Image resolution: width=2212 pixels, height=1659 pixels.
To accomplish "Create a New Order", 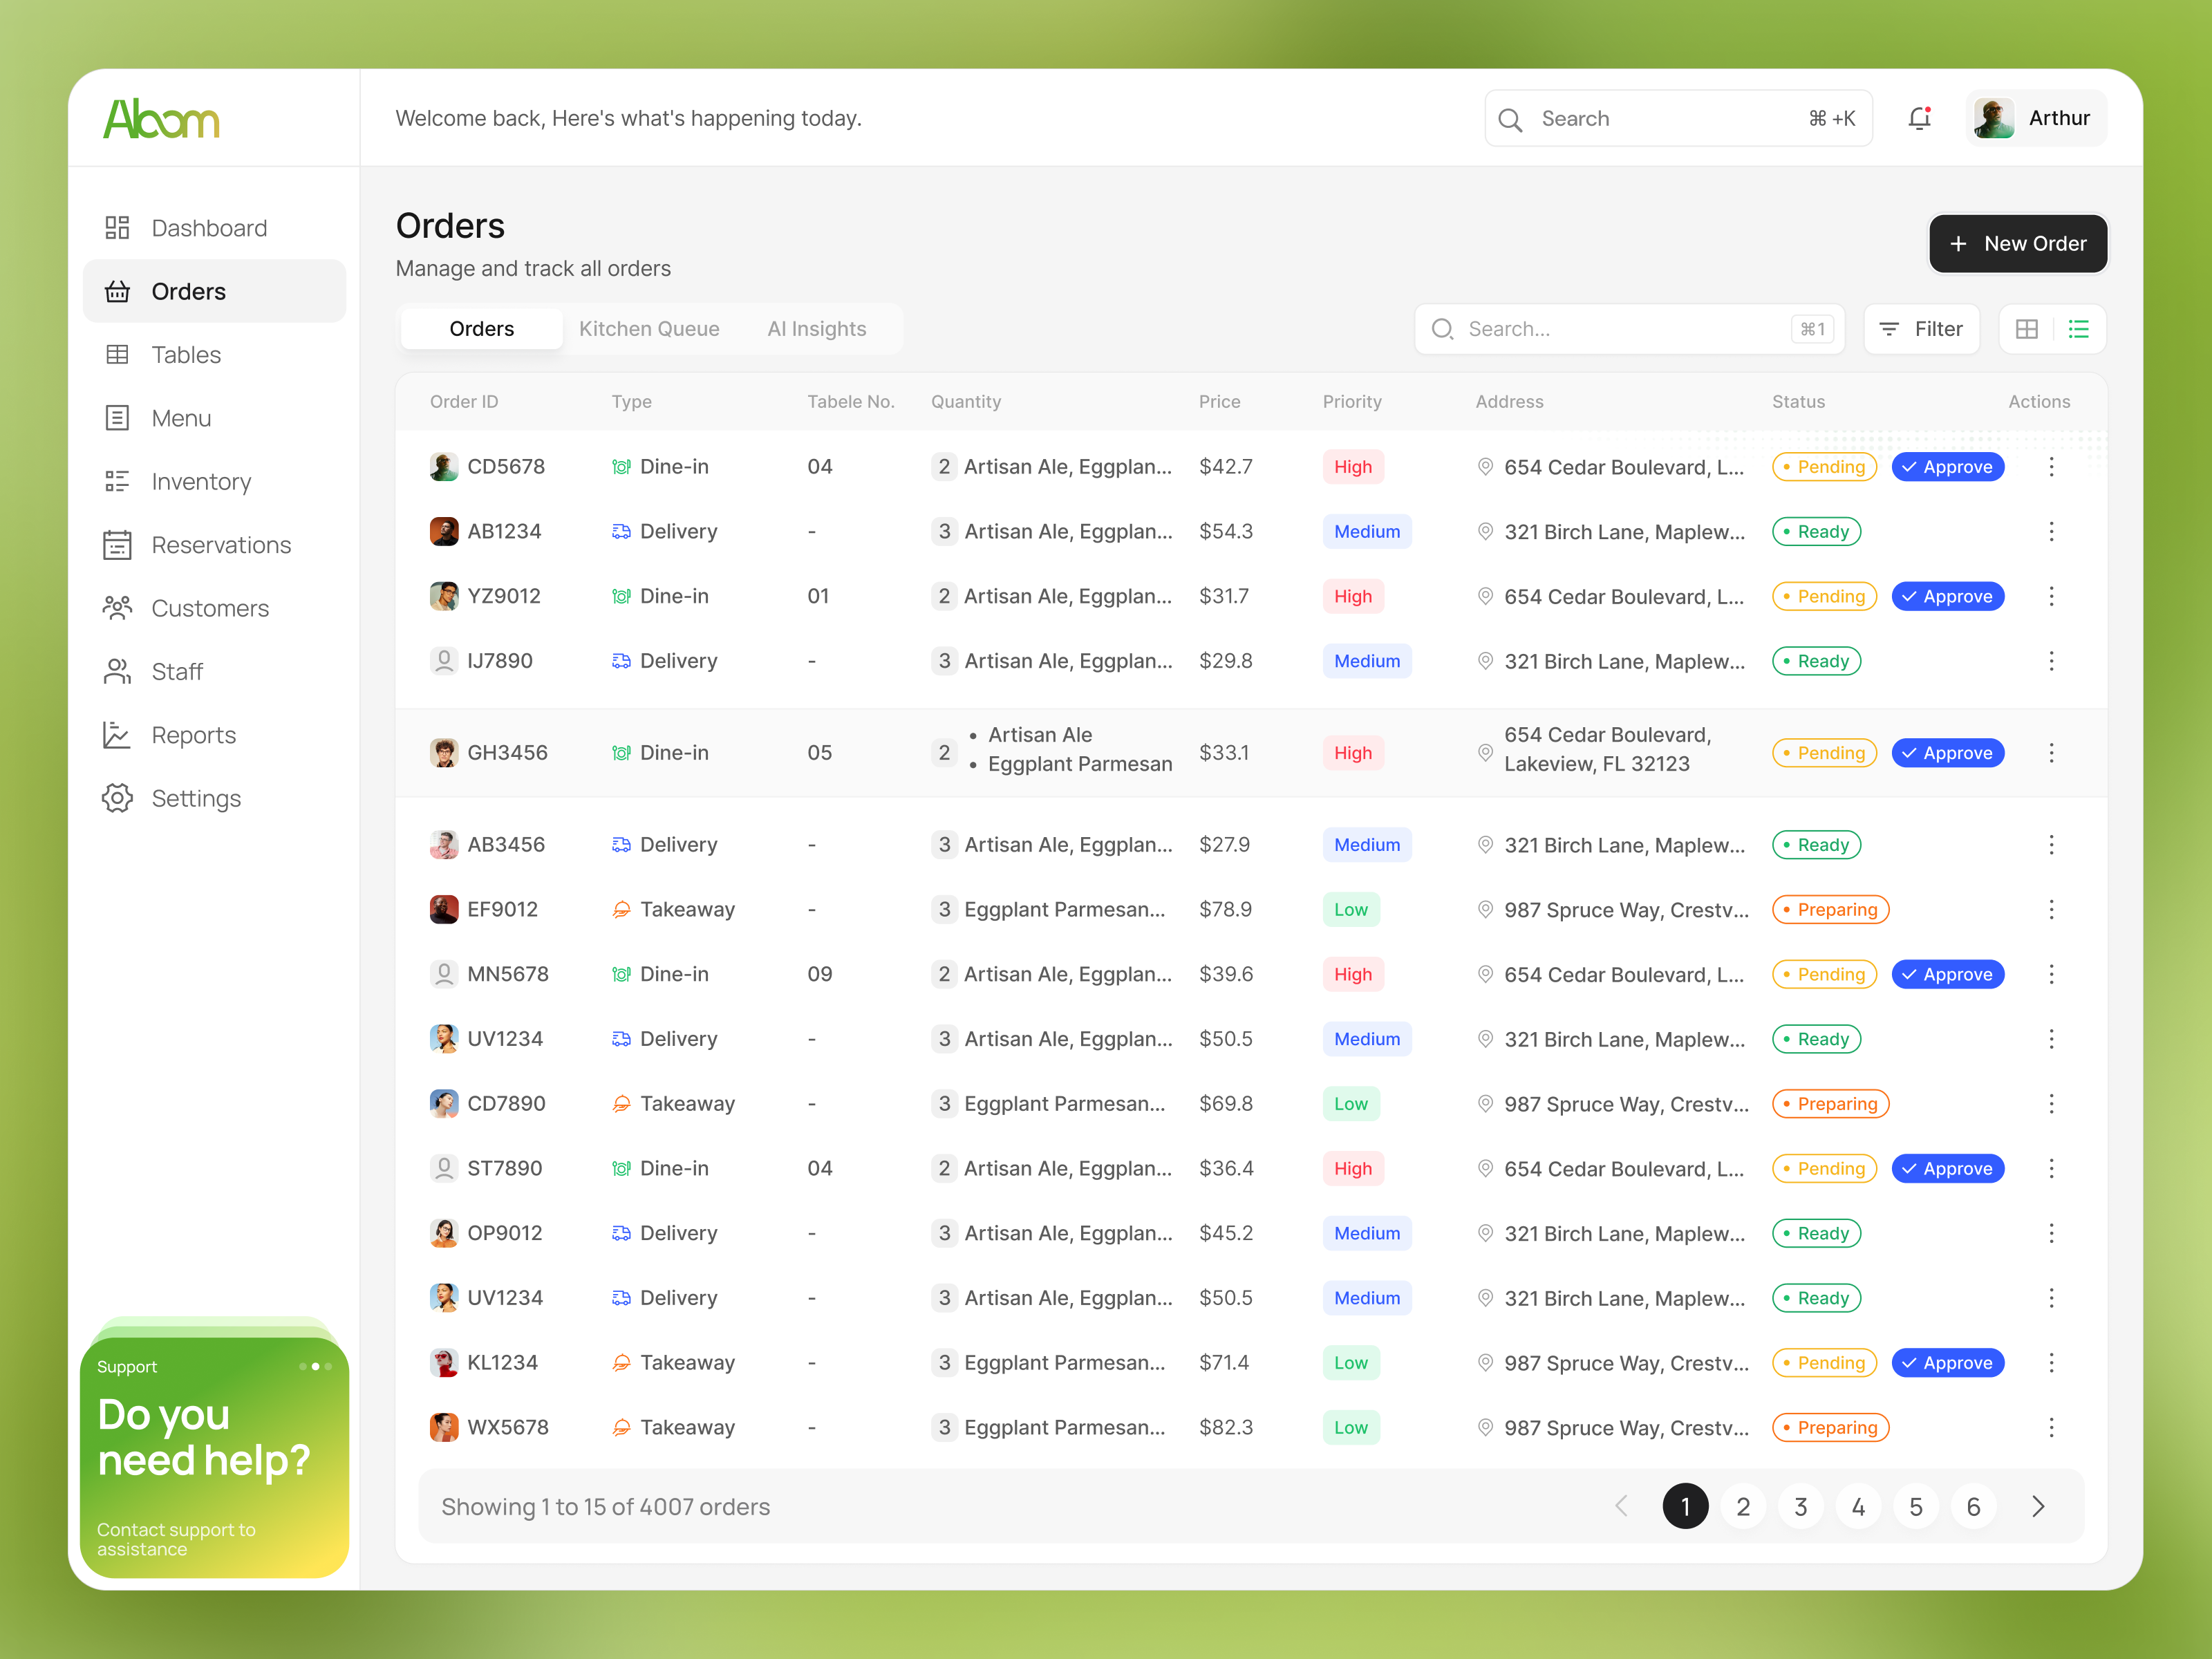I will click(x=2018, y=243).
